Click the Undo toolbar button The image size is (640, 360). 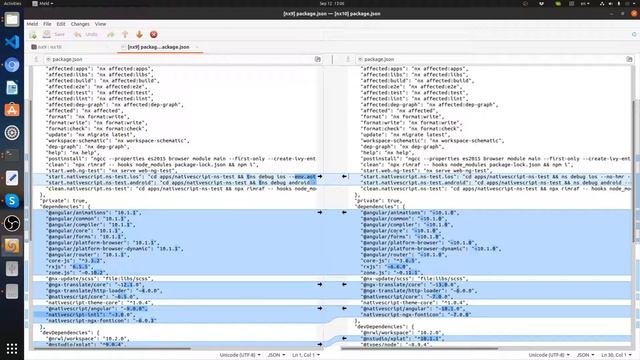(x=86, y=35)
